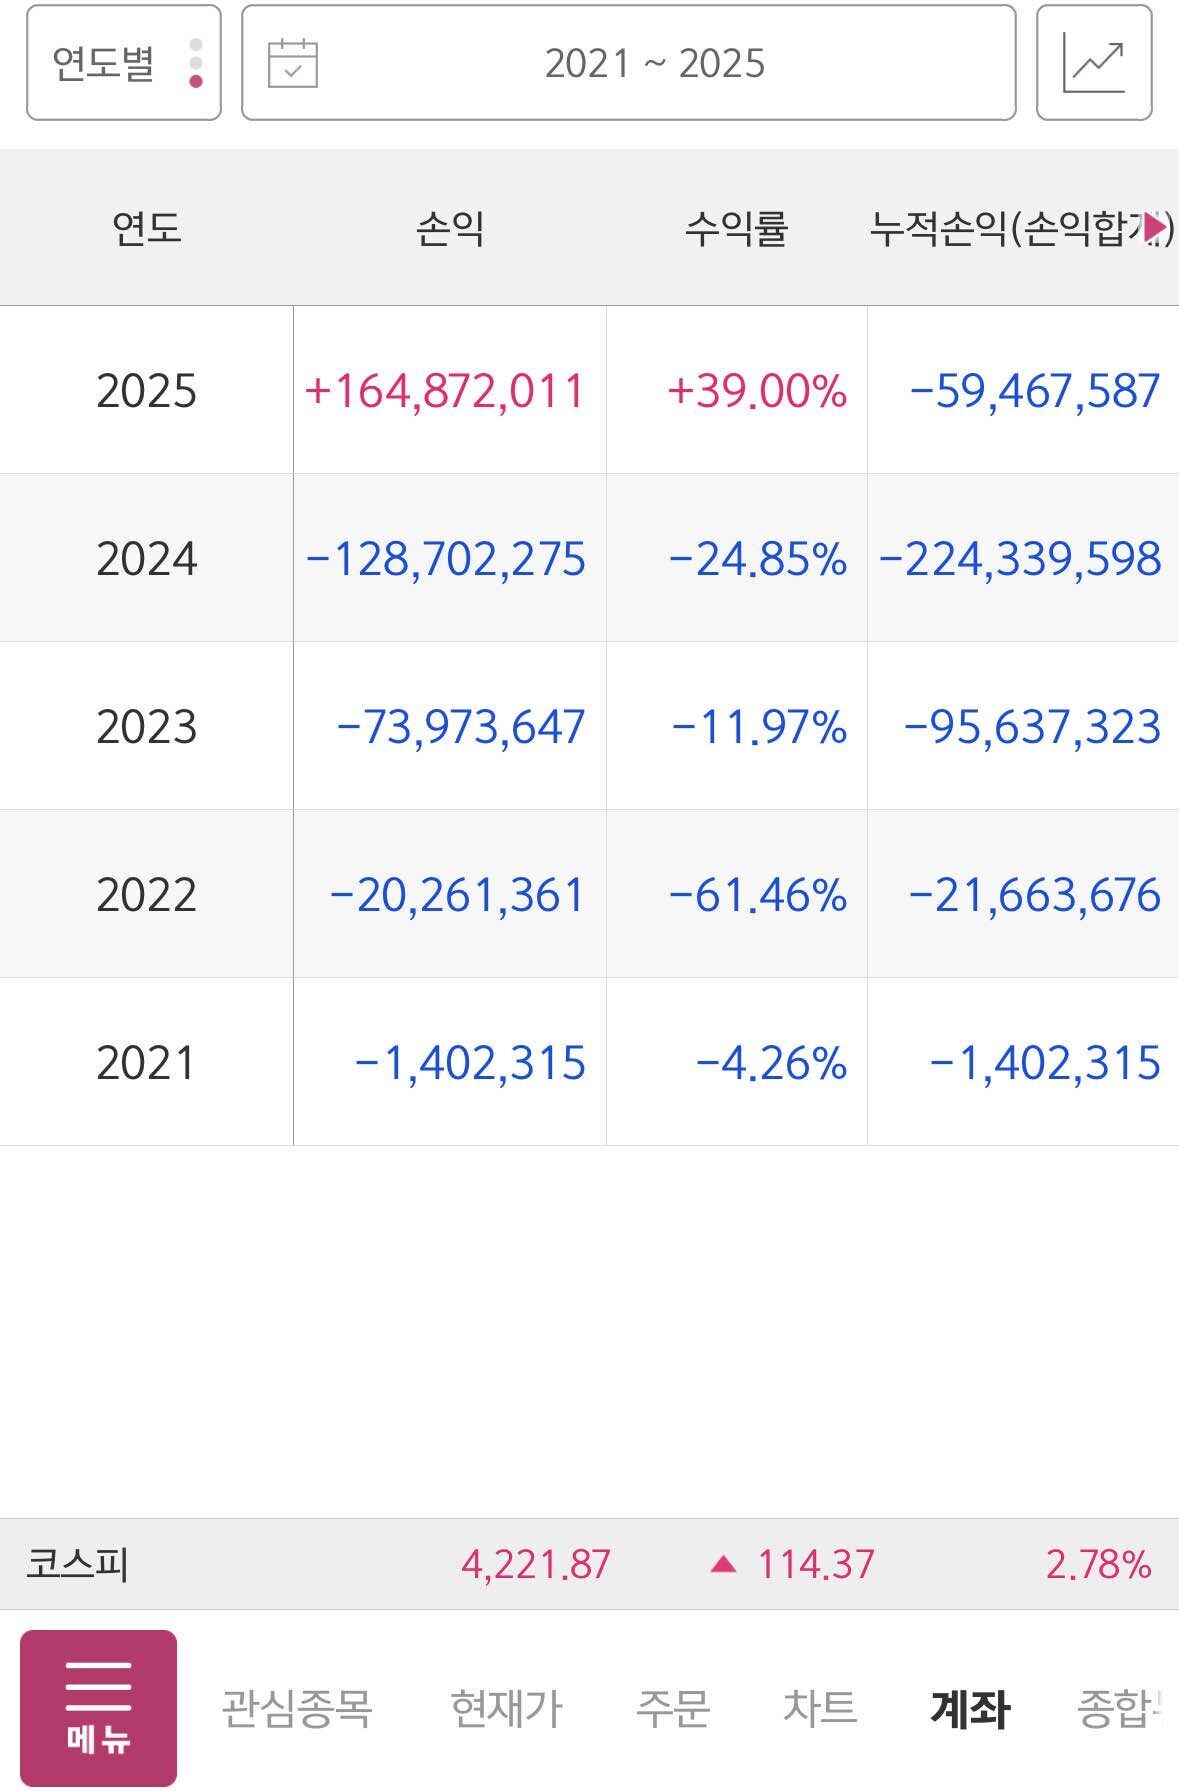Tap the 누적손익 column header

1010,228
